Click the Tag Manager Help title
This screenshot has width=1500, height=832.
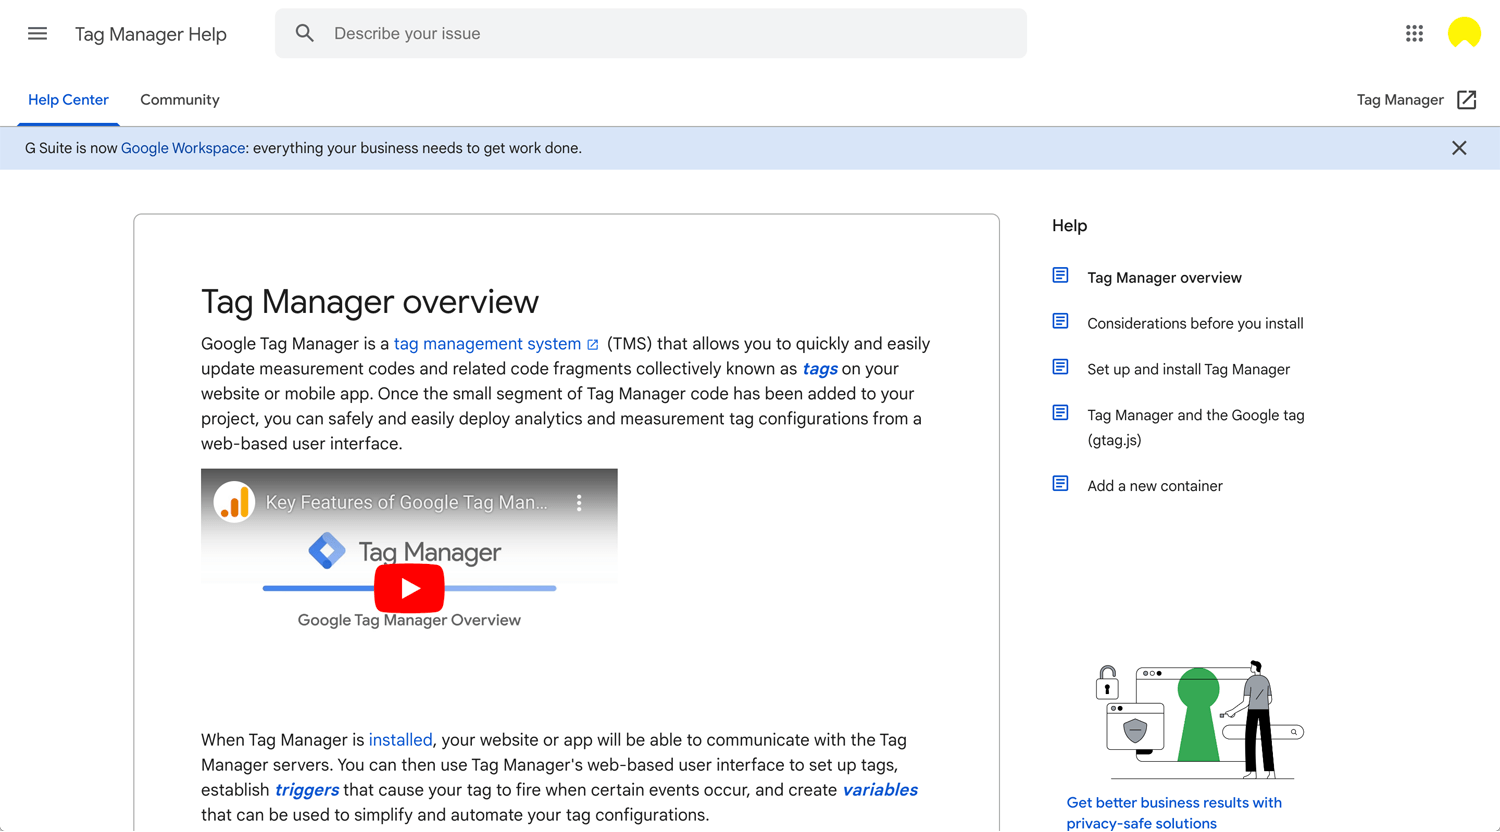151,34
